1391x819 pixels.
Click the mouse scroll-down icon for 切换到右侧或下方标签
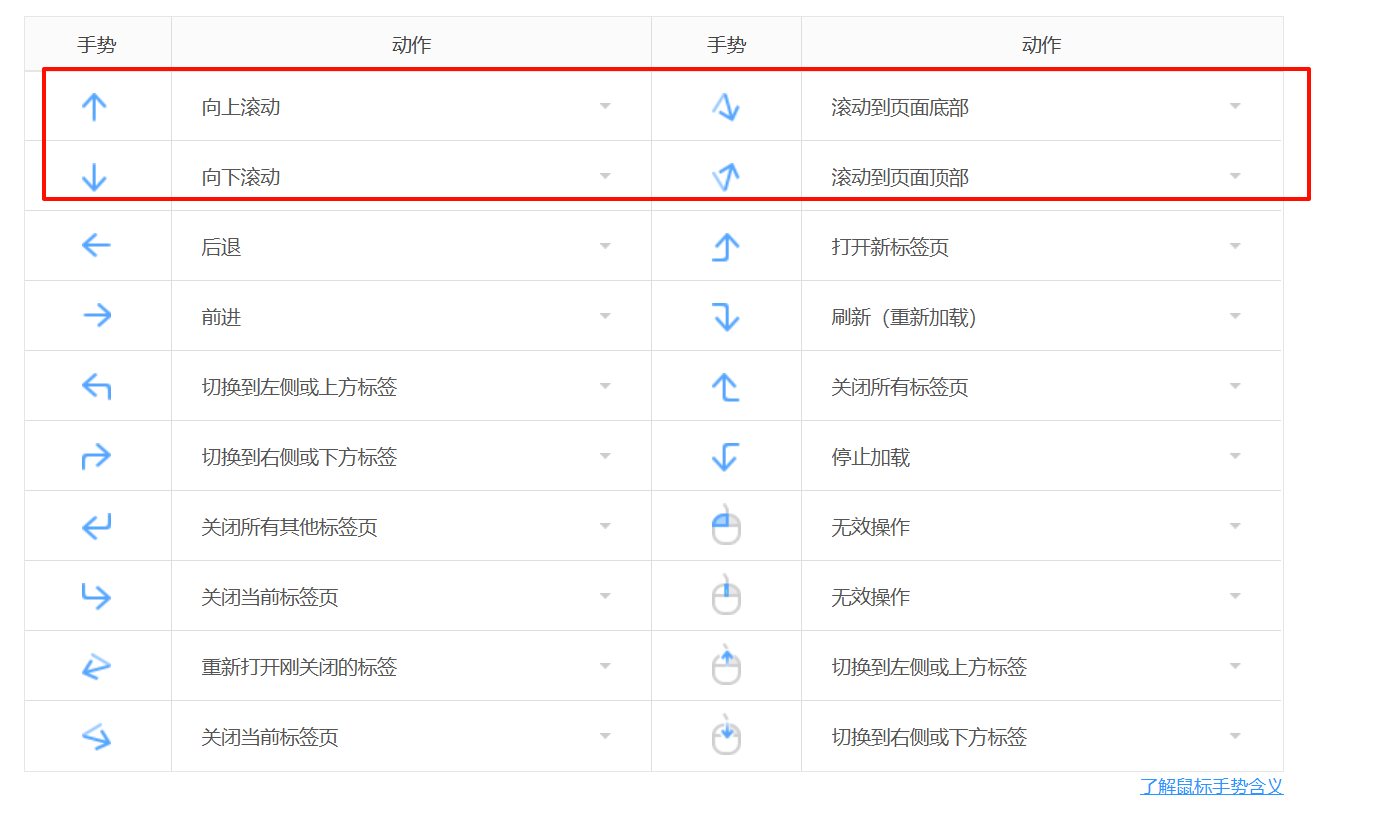pyautogui.click(x=726, y=735)
